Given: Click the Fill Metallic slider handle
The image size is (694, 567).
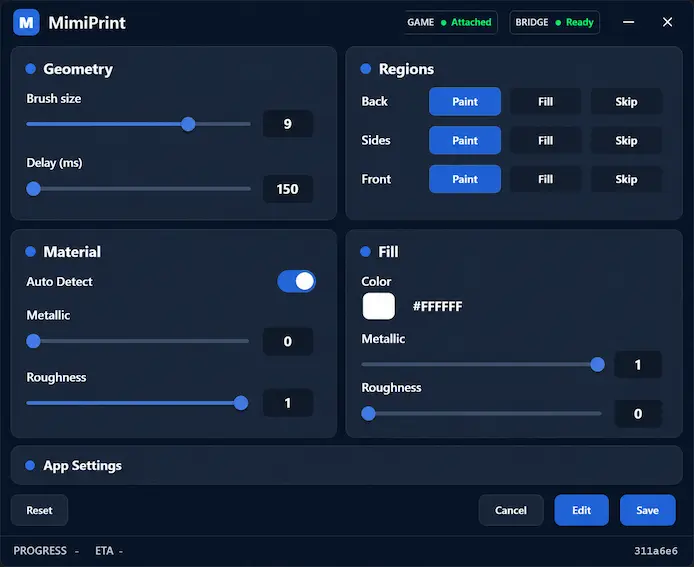Looking at the screenshot, I should tap(598, 364).
